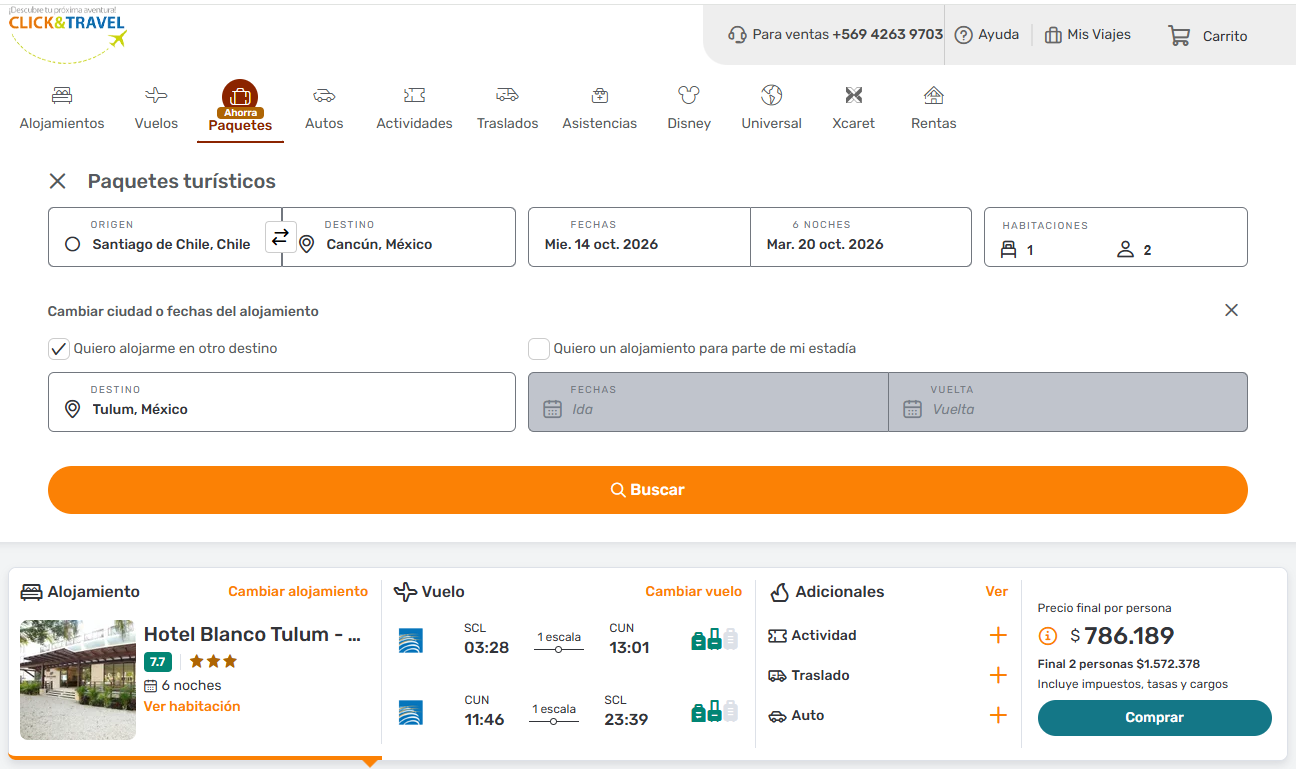Go to Xcaret category
1296x769 pixels.
click(853, 108)
